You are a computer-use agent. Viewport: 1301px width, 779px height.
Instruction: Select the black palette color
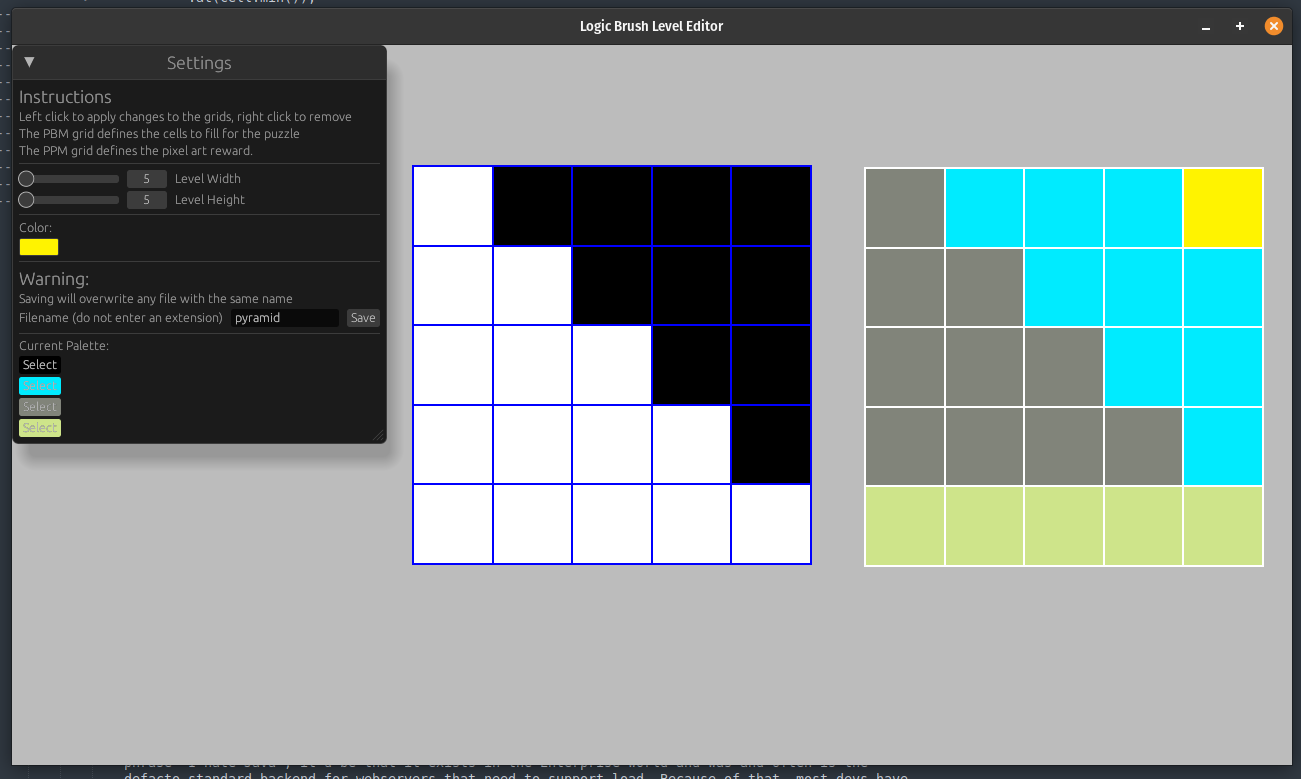40,365
